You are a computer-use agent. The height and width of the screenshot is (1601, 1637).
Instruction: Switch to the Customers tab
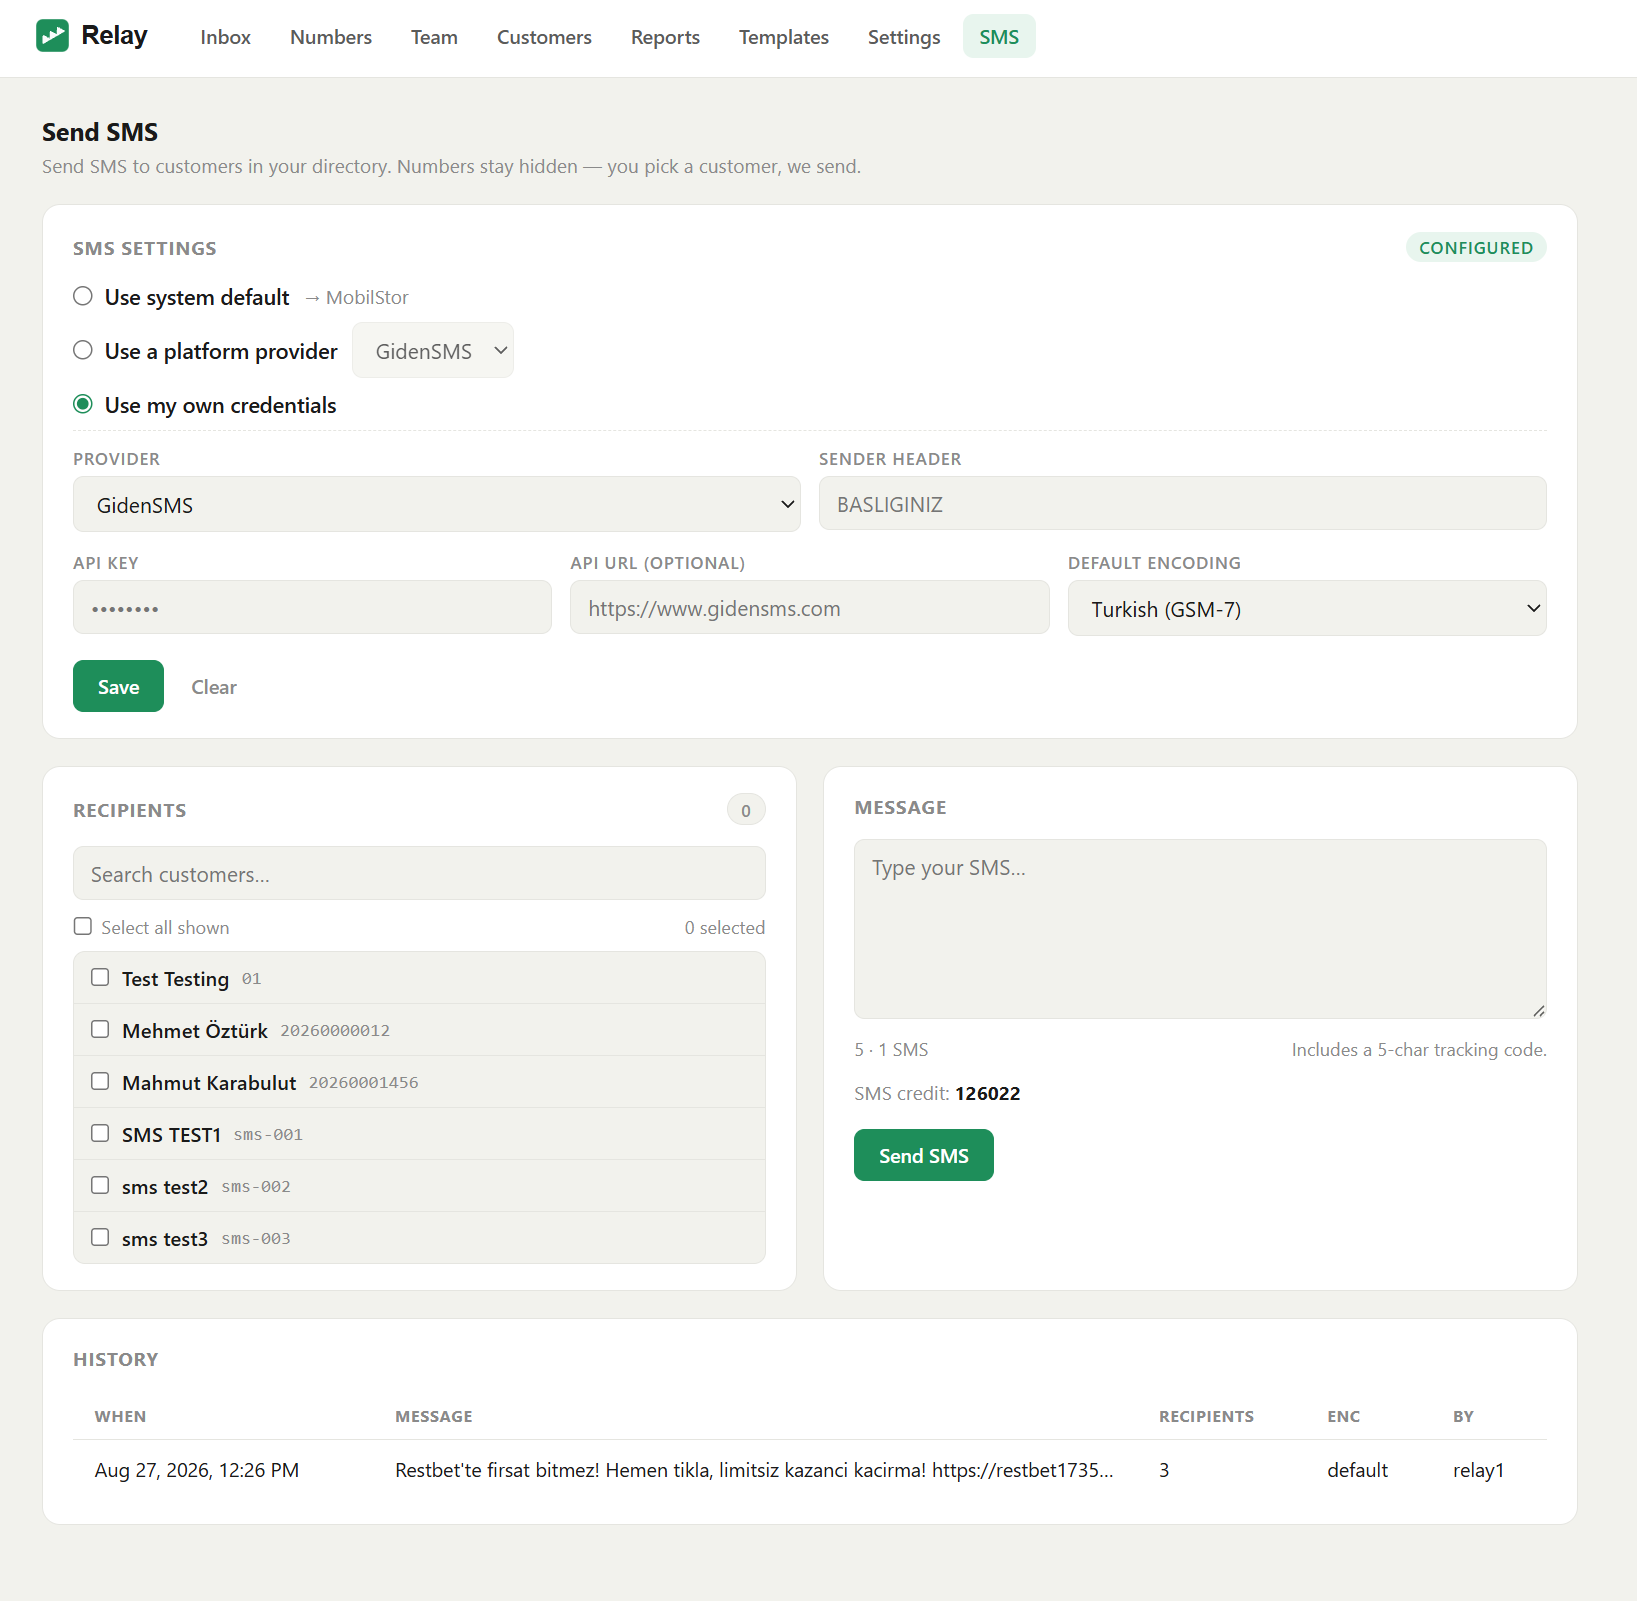coord(544,37)
